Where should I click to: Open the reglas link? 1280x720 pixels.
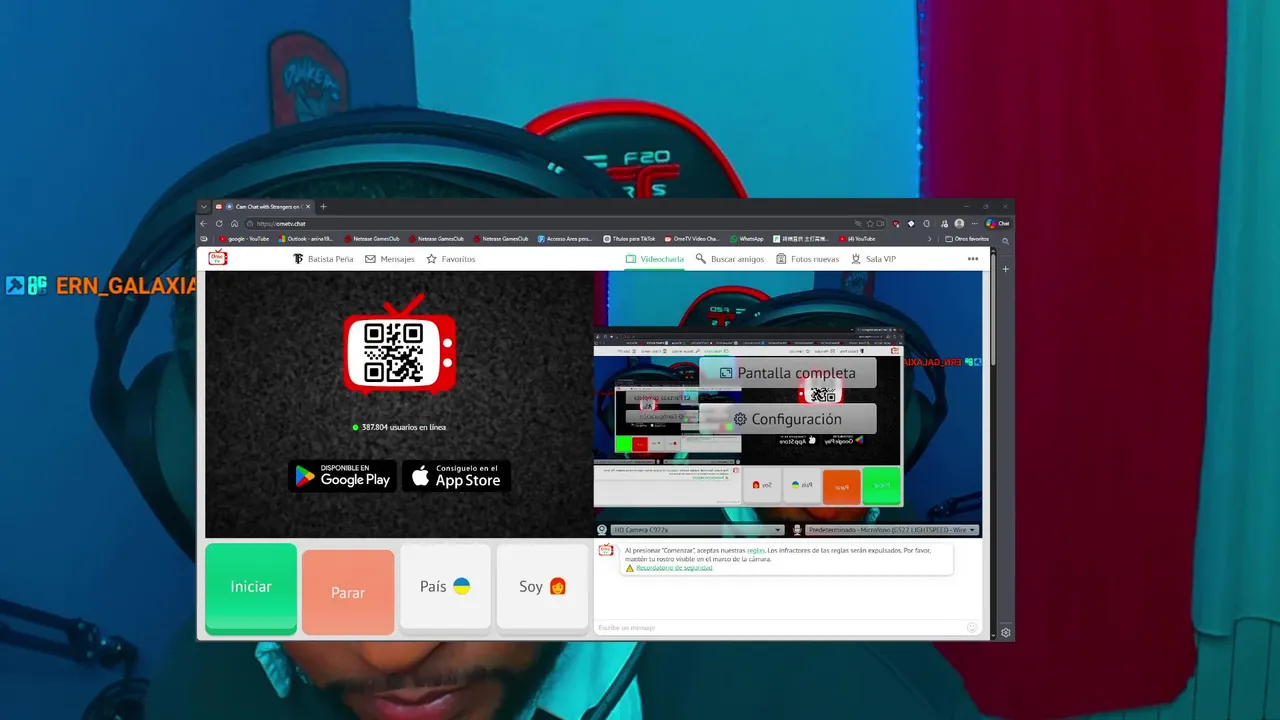(x=755, y=550)
